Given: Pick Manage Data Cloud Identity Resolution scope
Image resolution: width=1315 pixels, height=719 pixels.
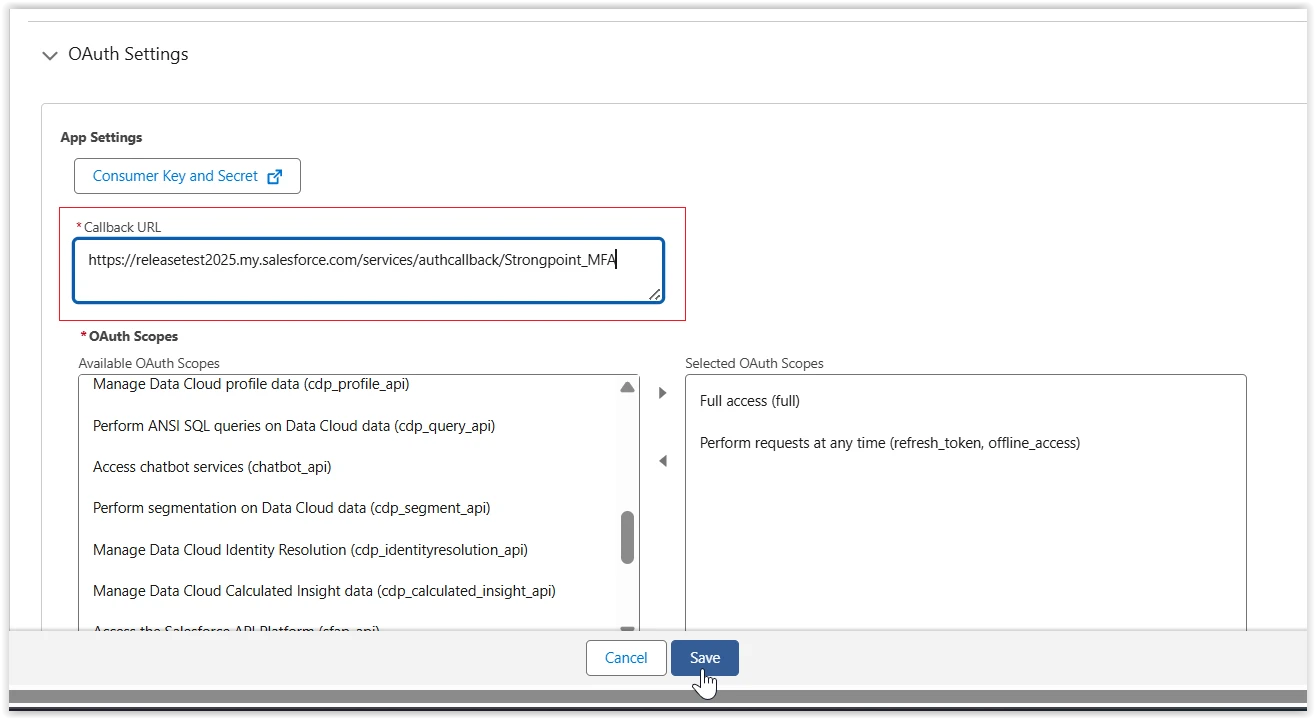Looking at the screenshot, I should point(310,550).
